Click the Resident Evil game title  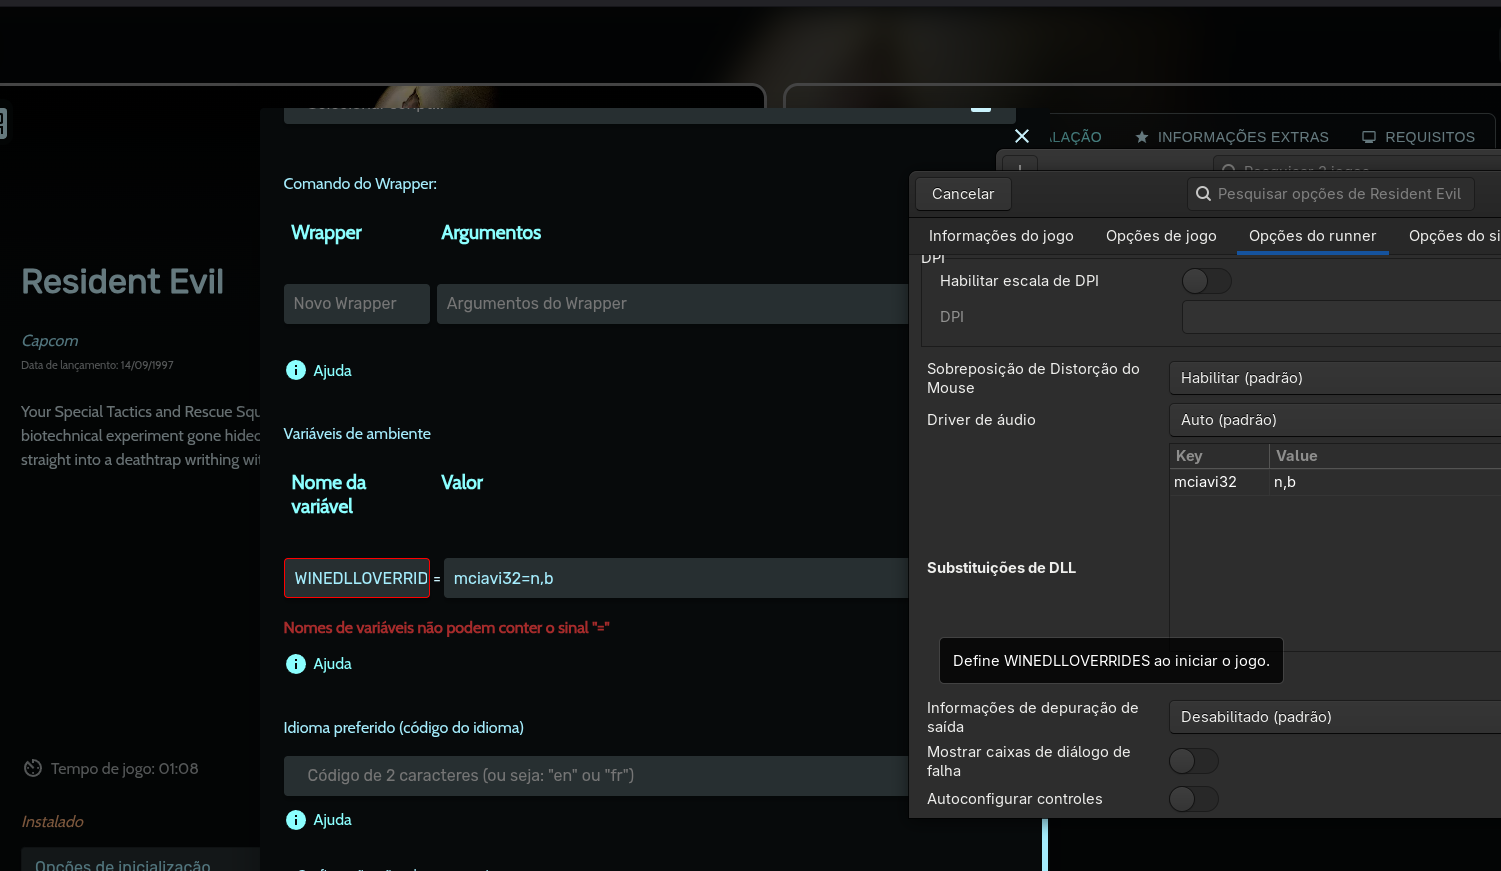pyautogui.click(x=122, y=281)
